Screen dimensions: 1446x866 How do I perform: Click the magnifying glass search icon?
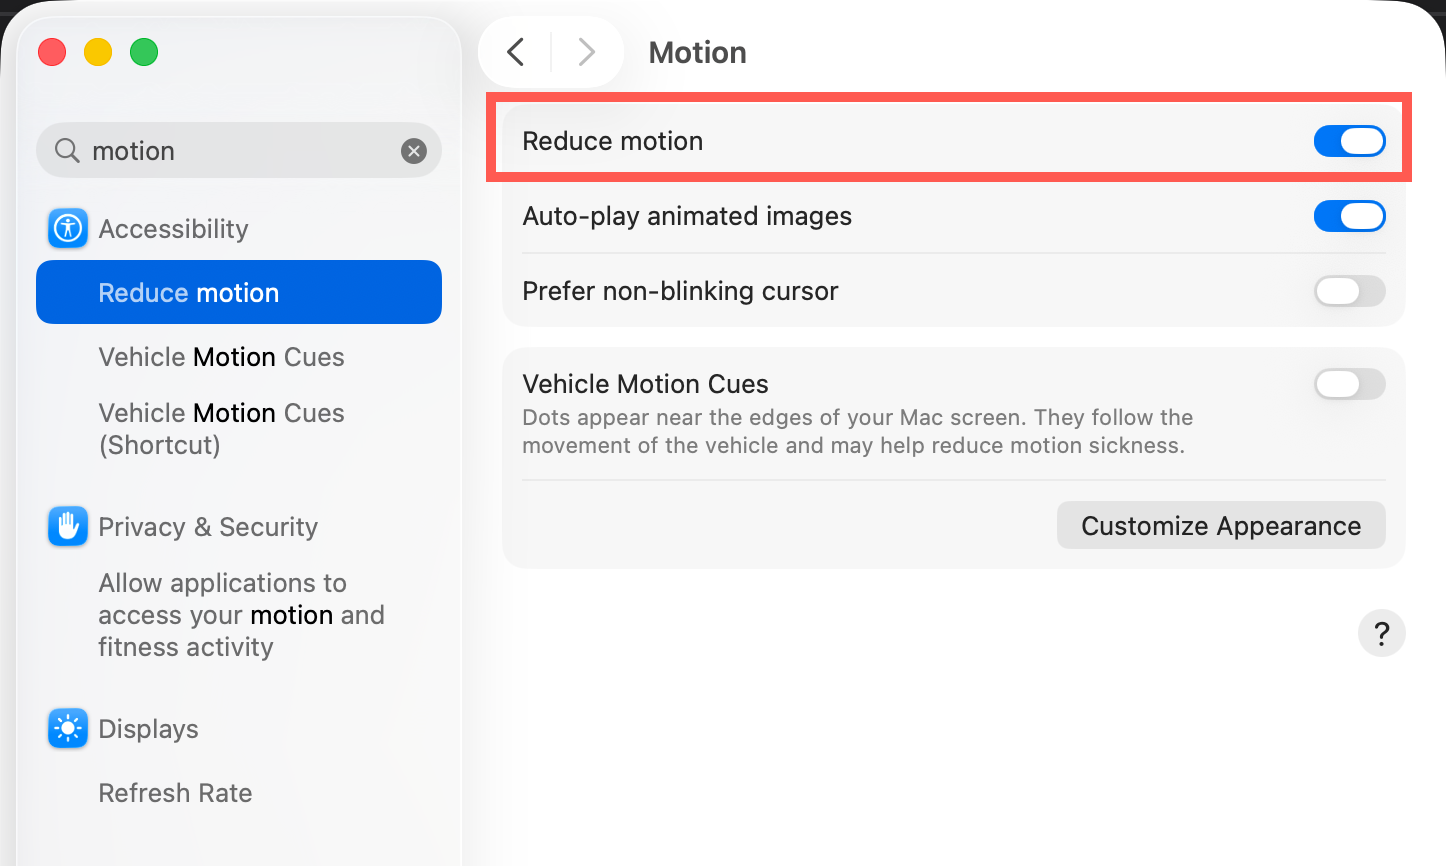pos(67,151)
